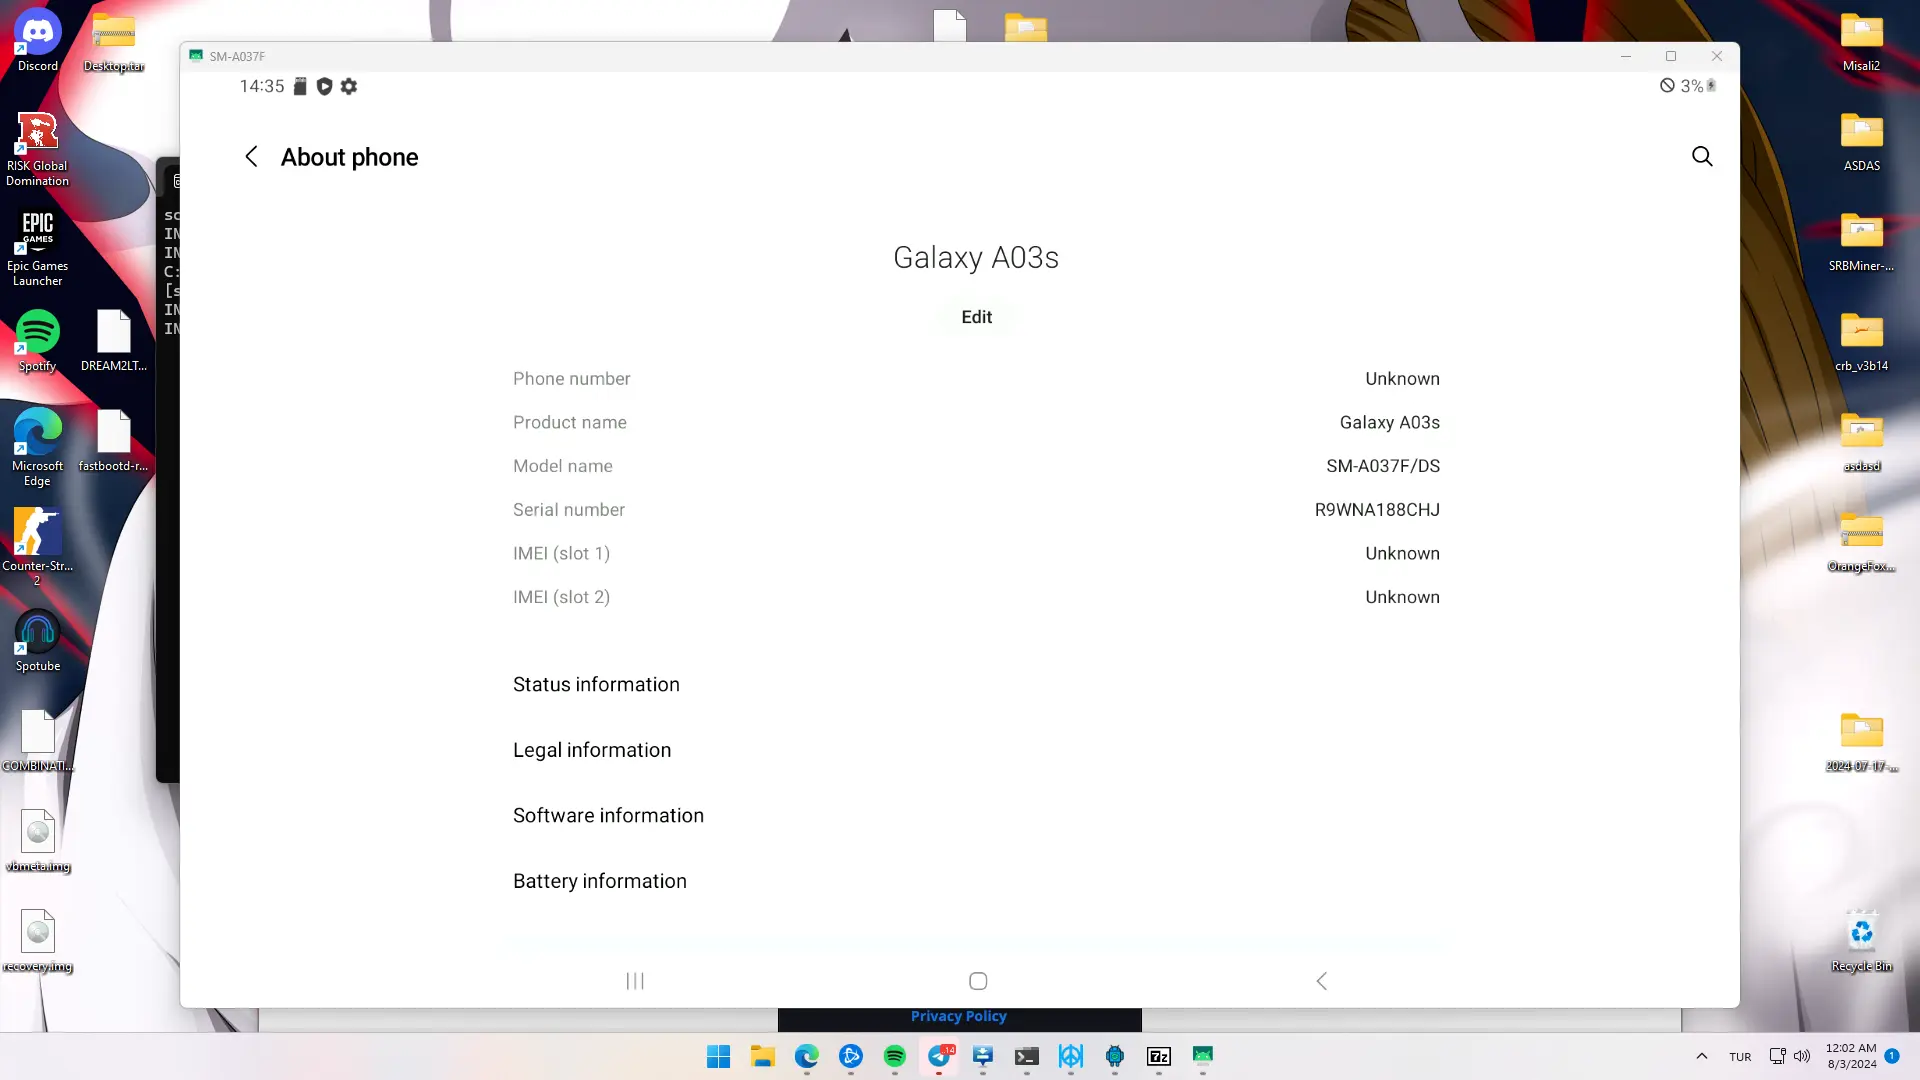Switch to Spotify in taskbar

(894, 1056)
